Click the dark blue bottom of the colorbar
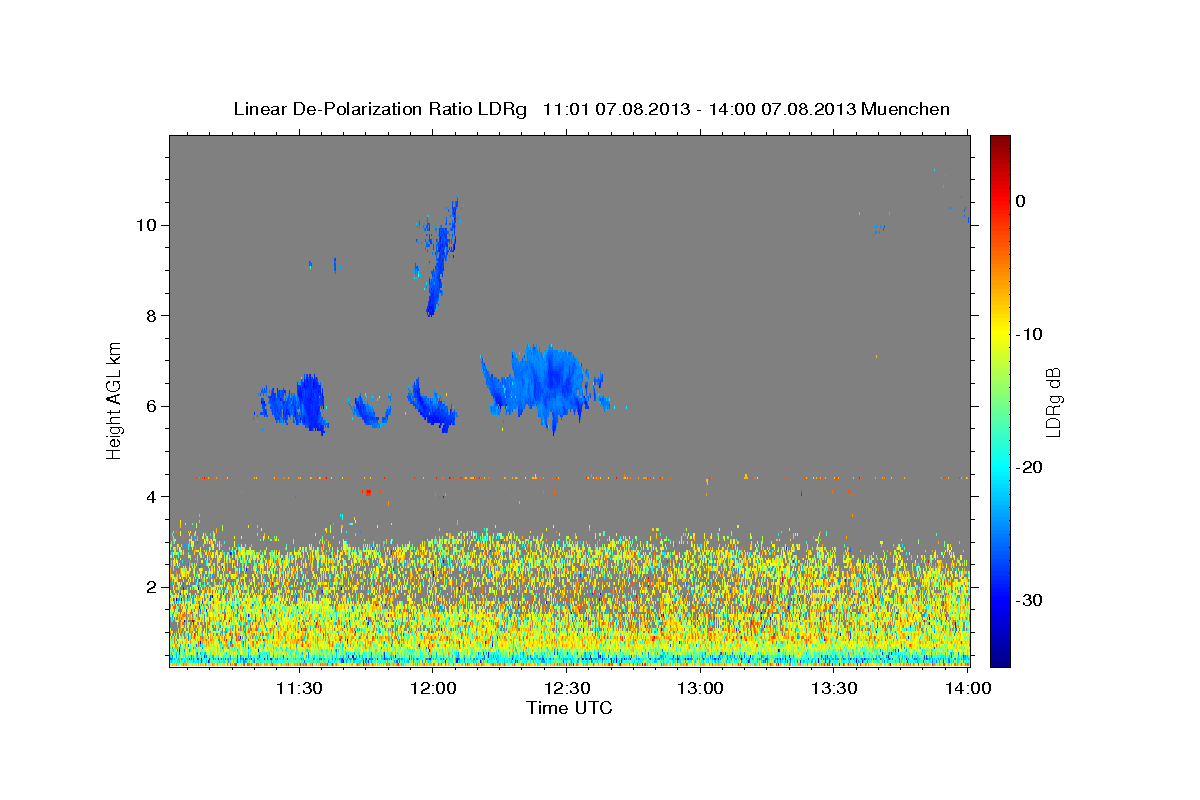This screenshot has height=800, width=1200. click(1000, 655)
